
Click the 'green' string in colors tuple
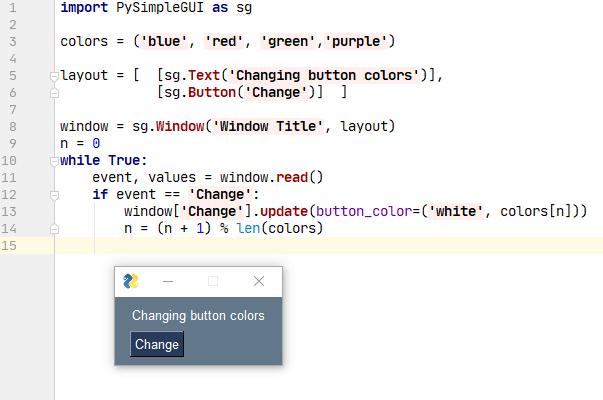point(288,42)
